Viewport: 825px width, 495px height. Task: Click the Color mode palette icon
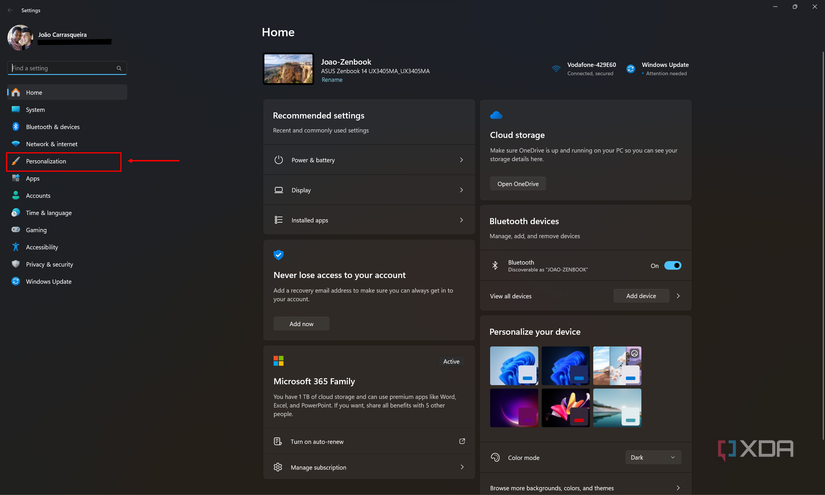point(495,457)
